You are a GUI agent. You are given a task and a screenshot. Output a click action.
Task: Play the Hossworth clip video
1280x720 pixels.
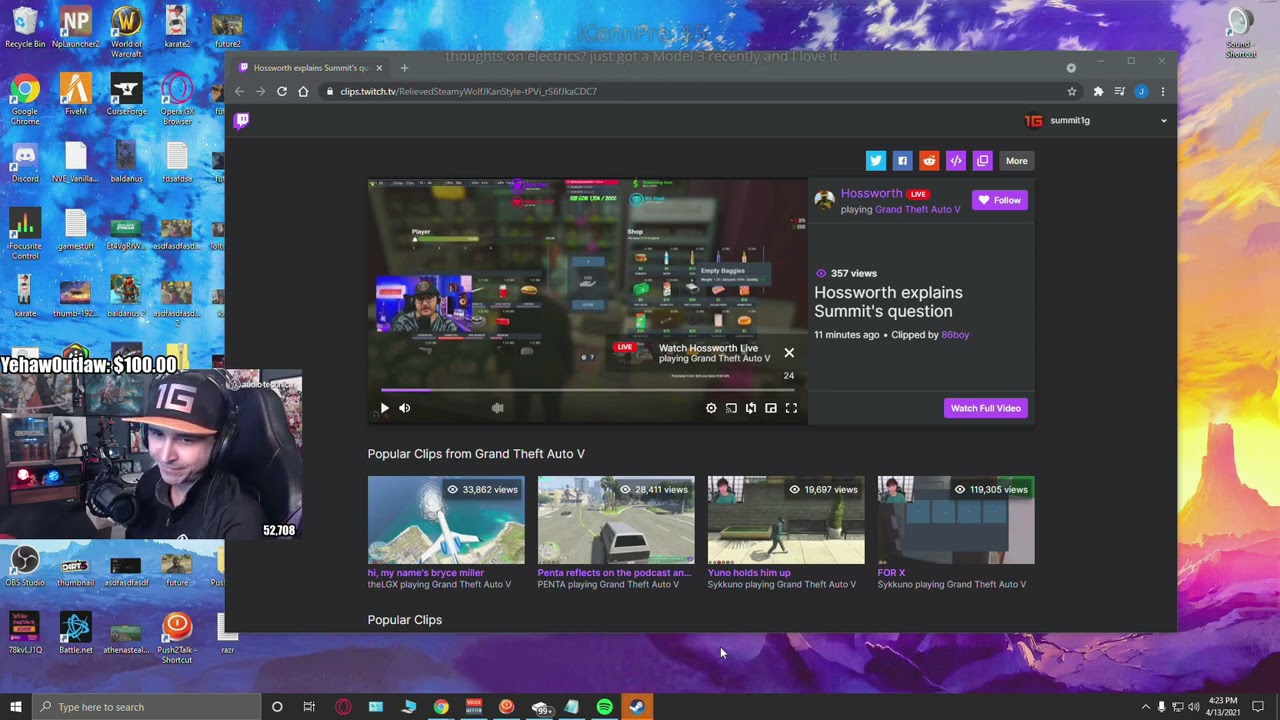[x=384, y=408]
